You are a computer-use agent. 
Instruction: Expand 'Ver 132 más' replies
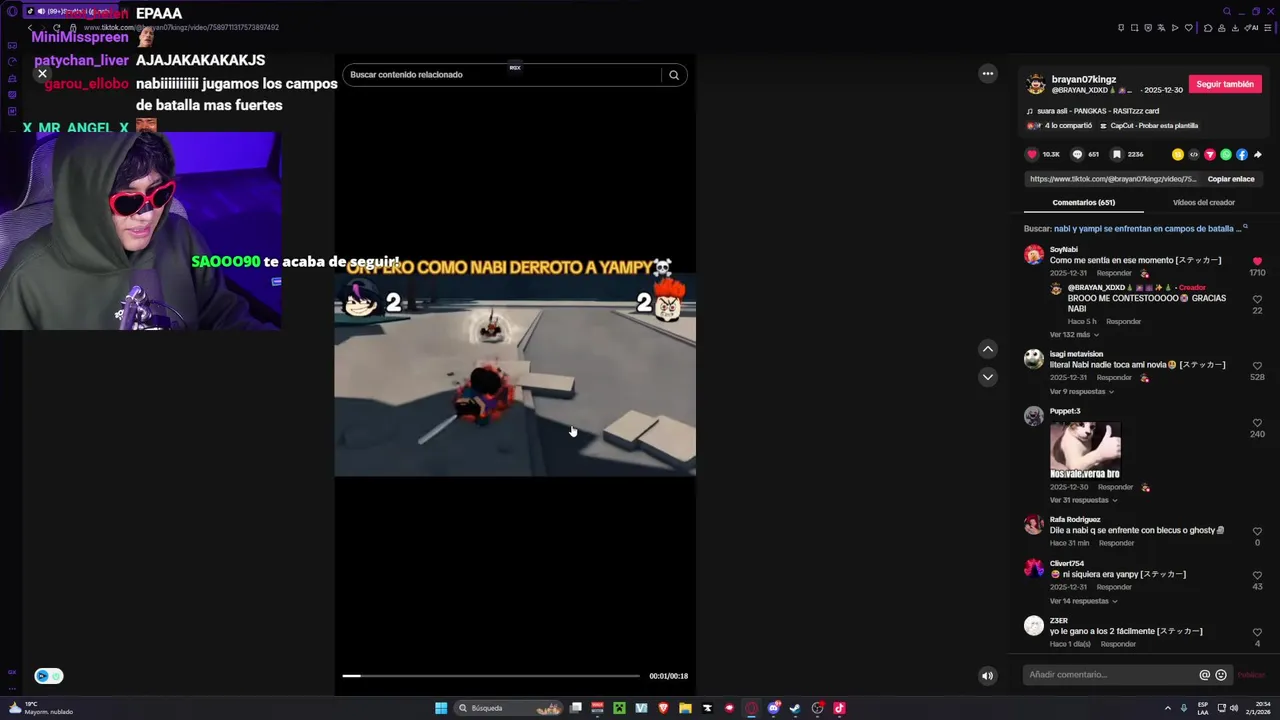point(1074,335)
